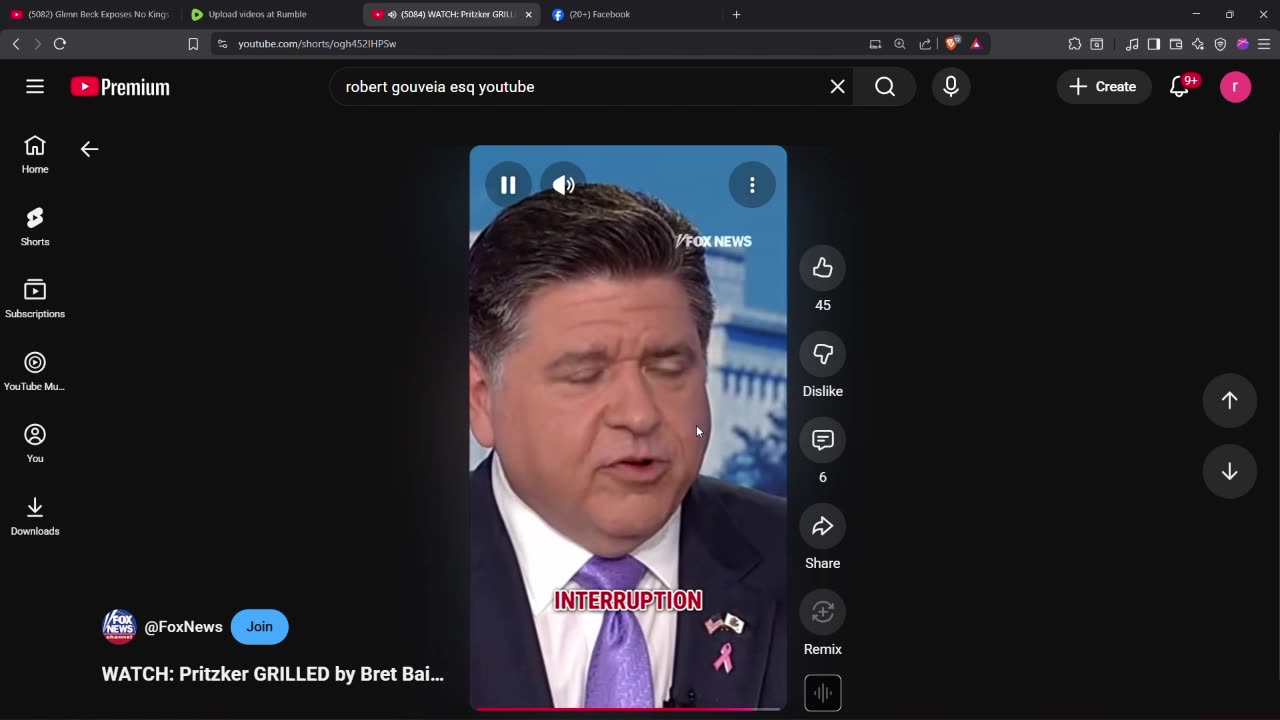
Task: Open YouTube Music in the sidebar
Action: (35, 372)
